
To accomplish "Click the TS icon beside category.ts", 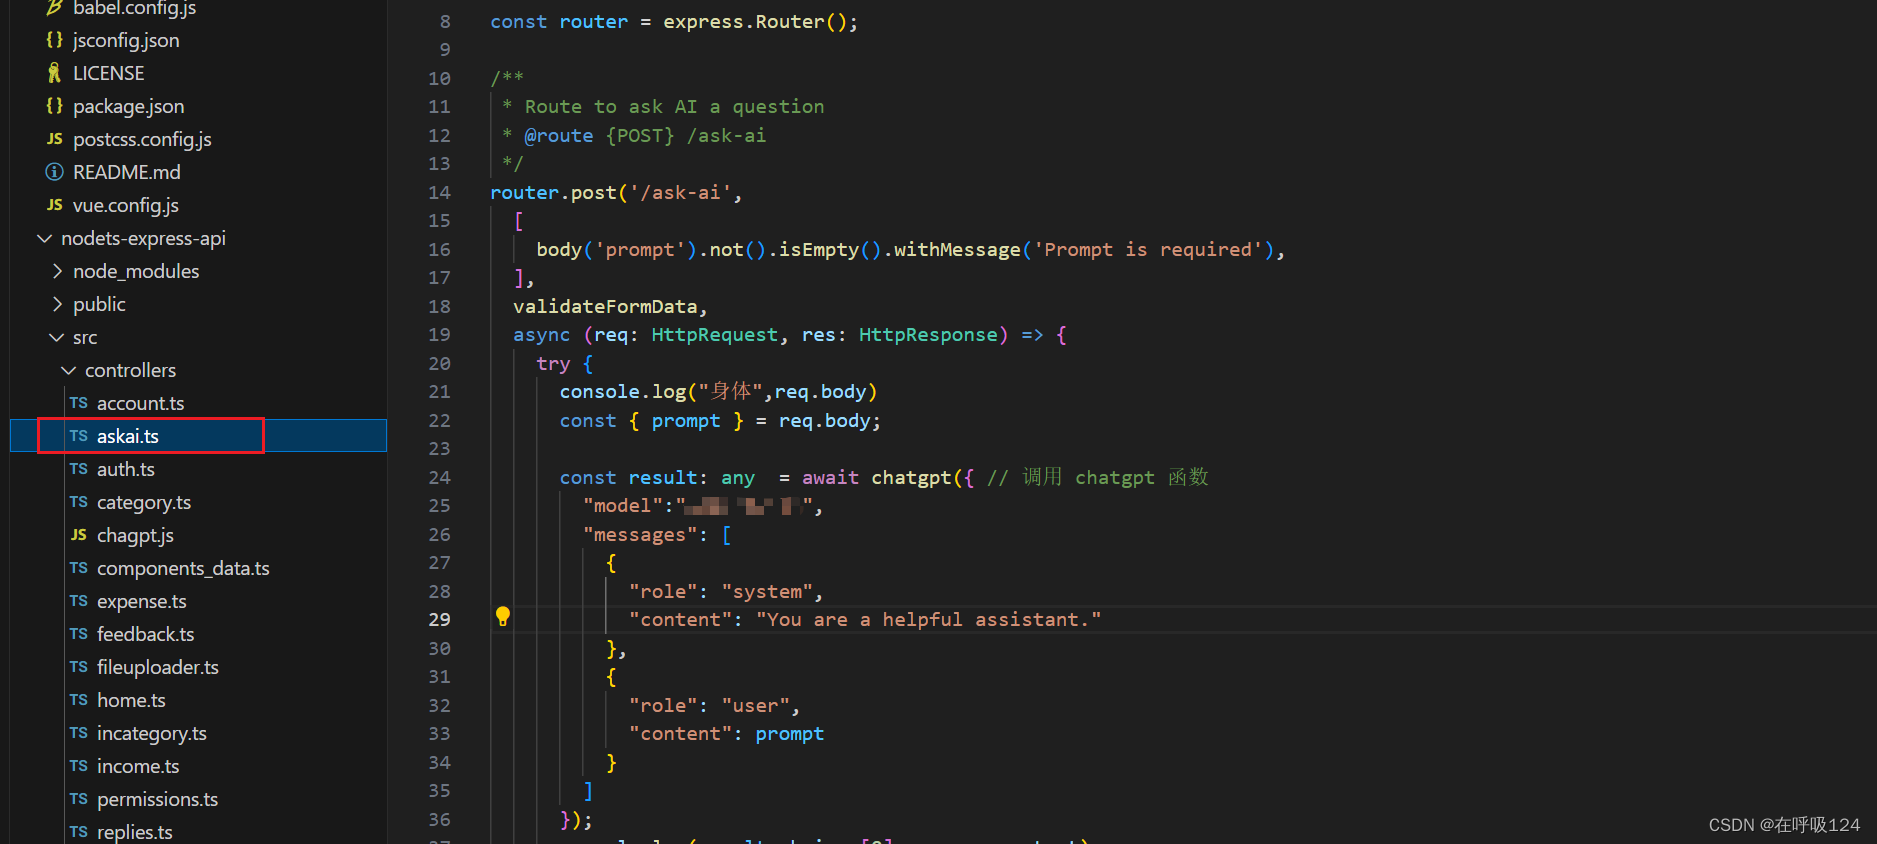I will pyautogui.click(x=79, y=502).
